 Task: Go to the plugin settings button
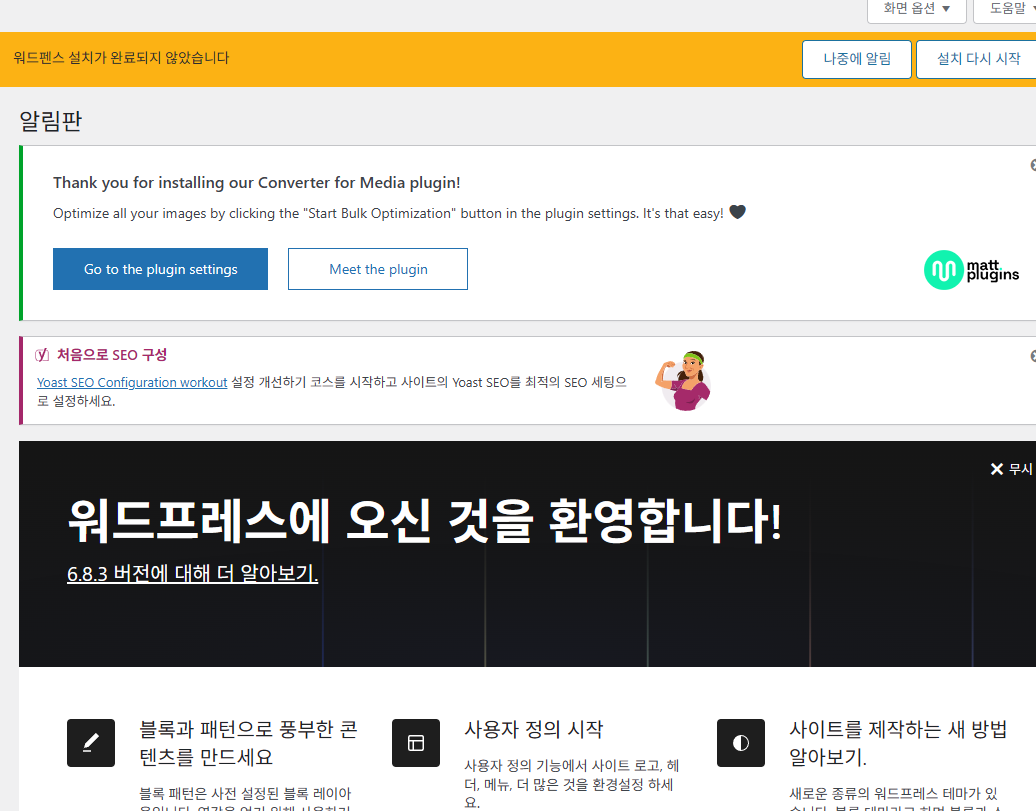161,269
